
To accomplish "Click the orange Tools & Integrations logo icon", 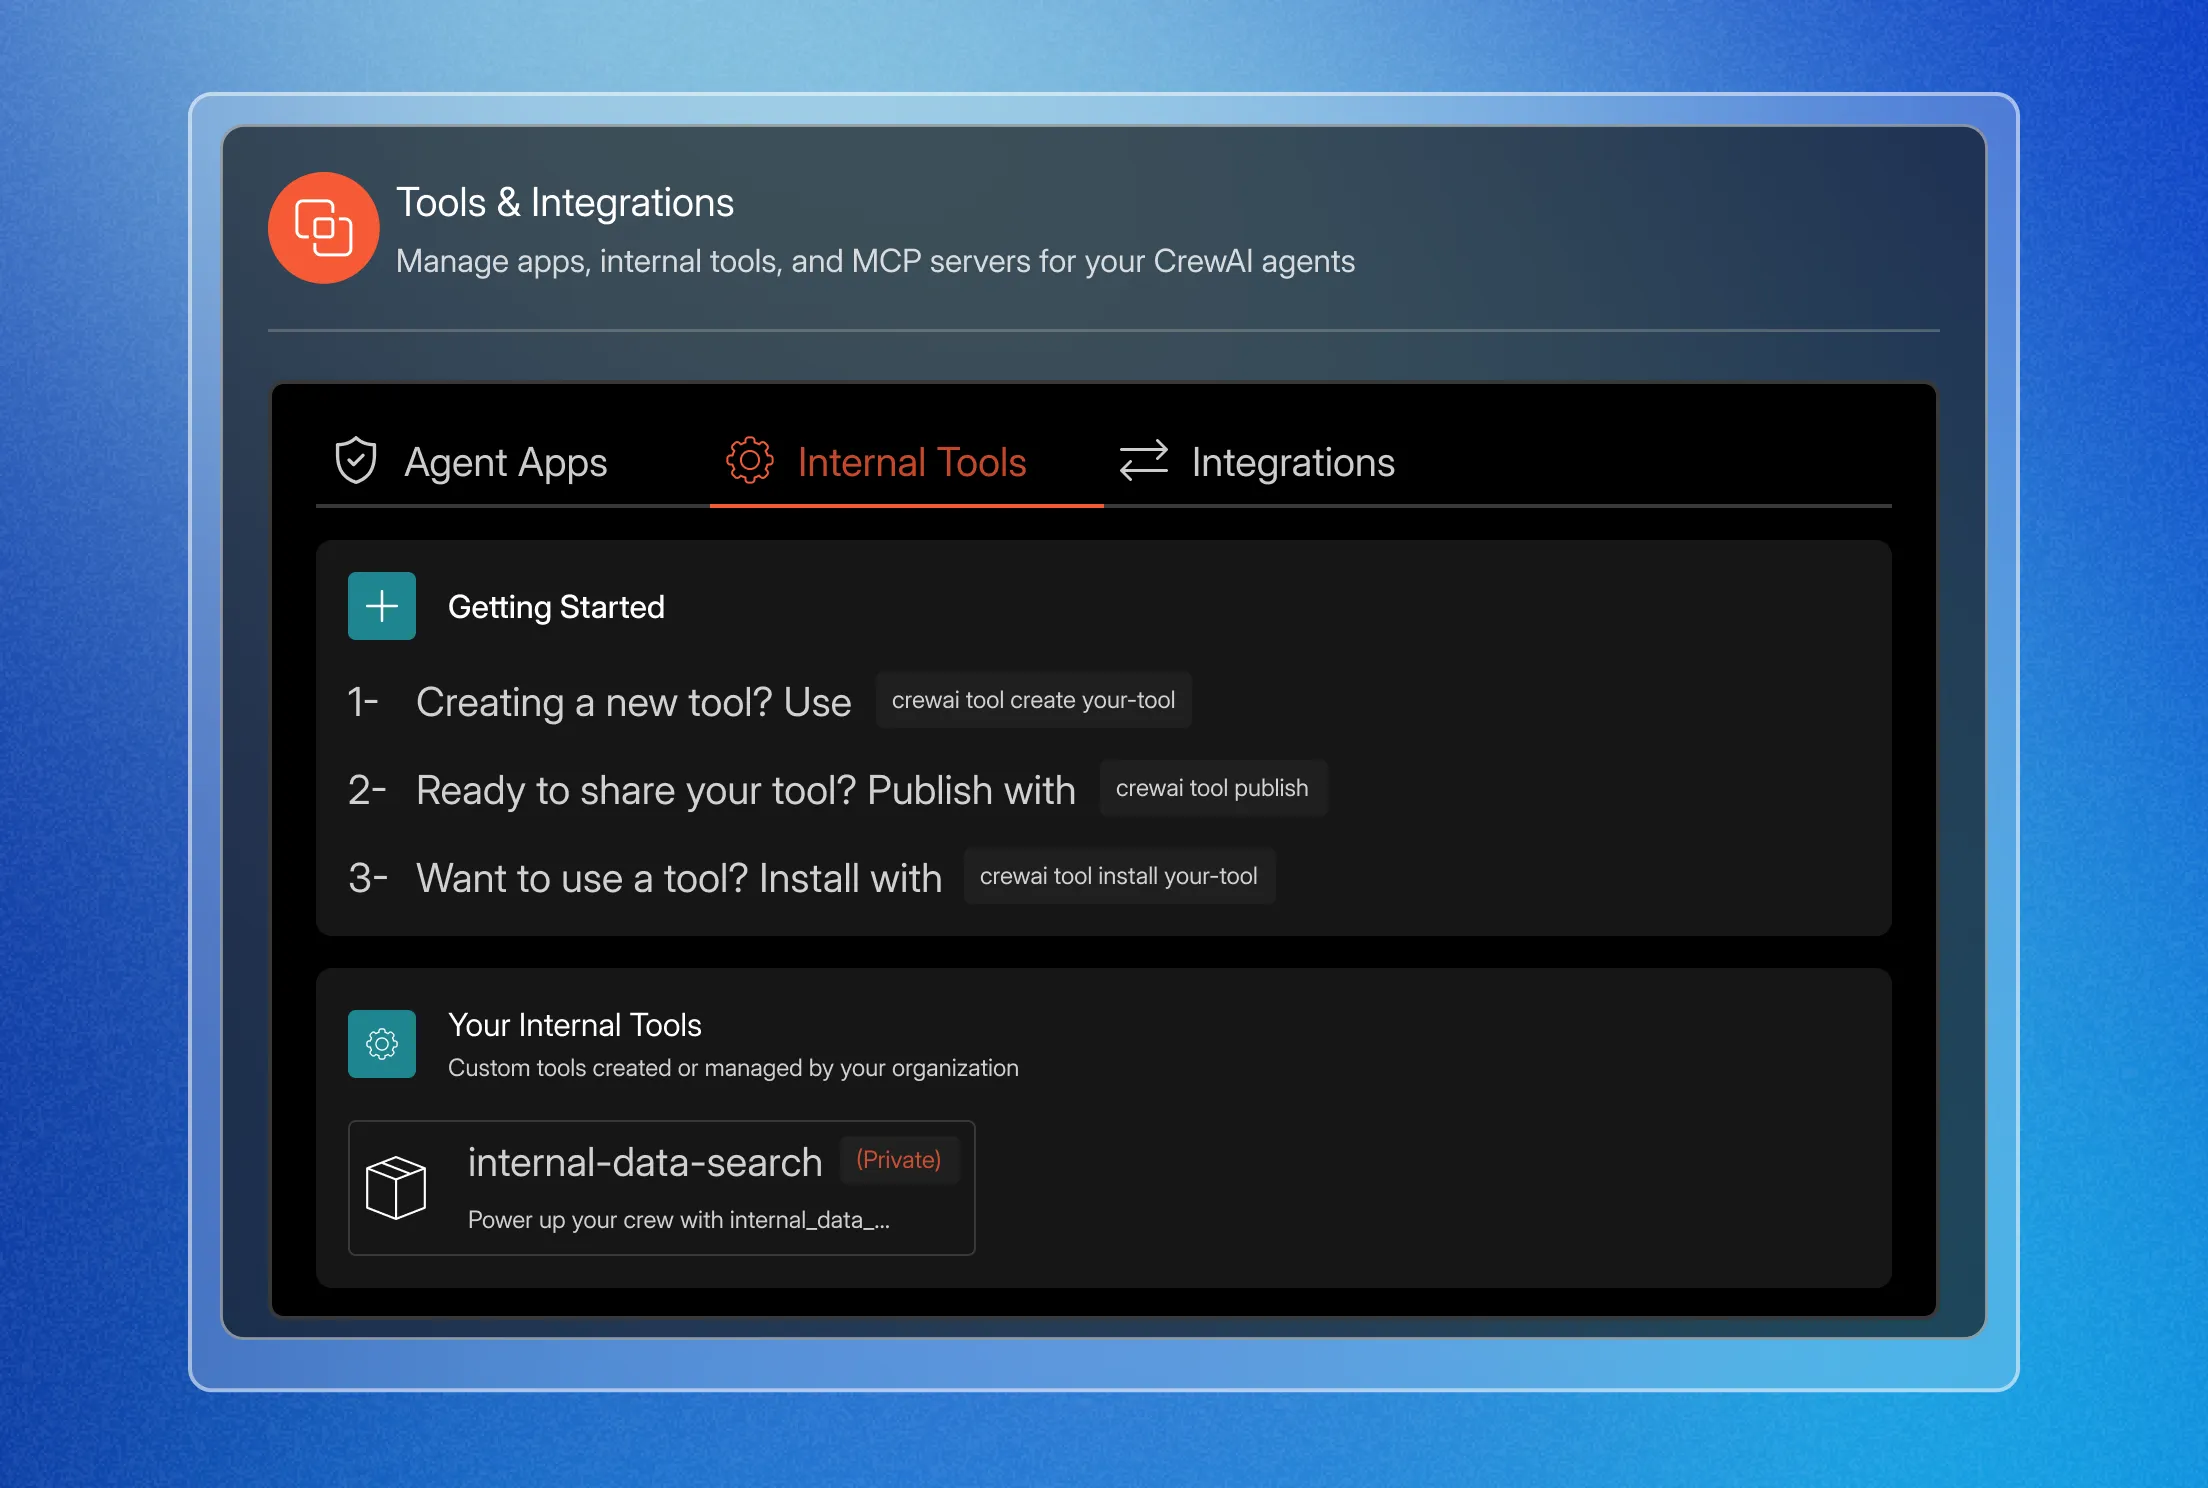I will tap(323, 228).
